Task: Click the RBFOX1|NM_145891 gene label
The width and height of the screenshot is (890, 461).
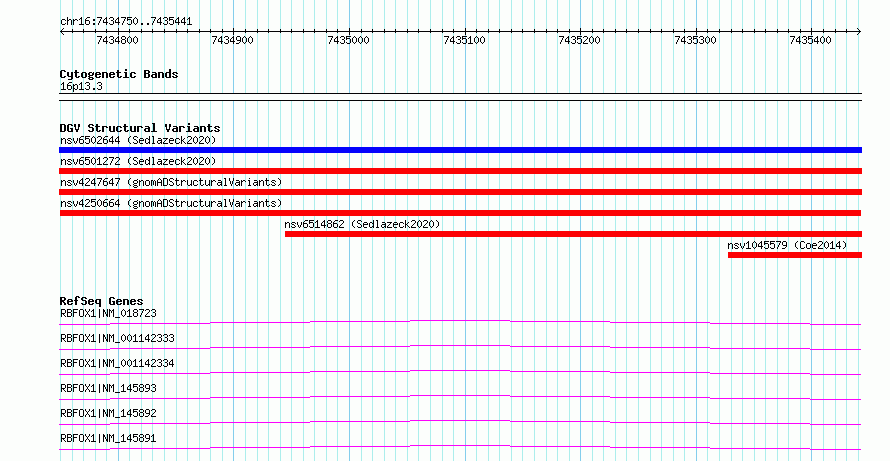Action: point(108,438)
